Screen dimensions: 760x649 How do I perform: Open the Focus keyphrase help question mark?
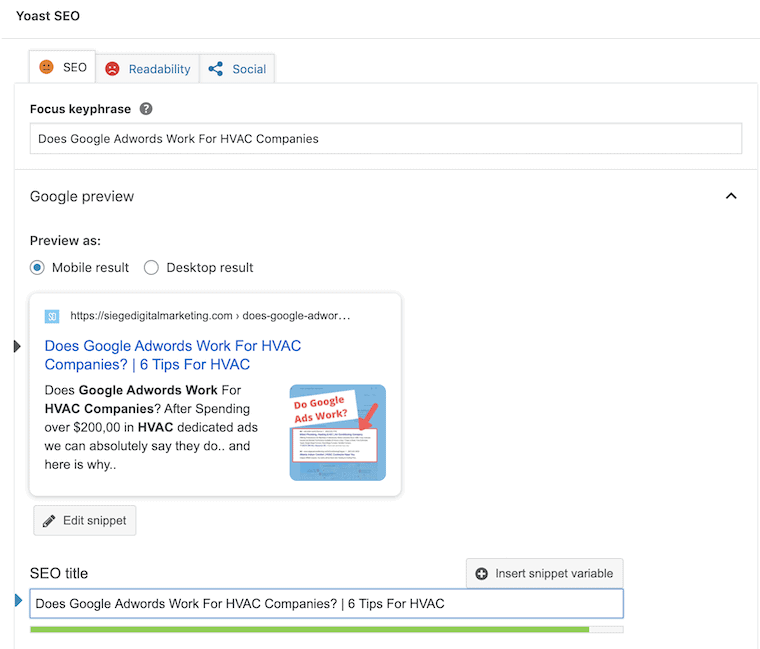pos(146,109)
